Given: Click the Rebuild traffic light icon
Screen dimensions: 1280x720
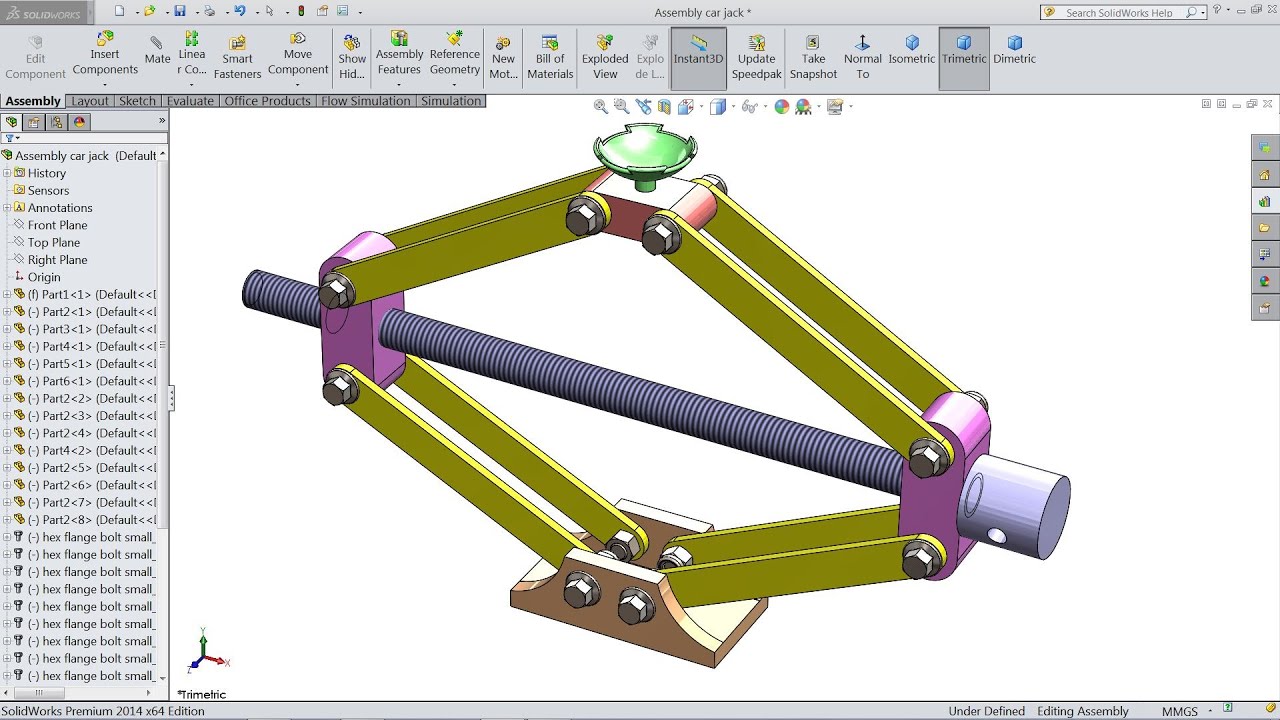Looking at the screenshot, I should tap(301, 11).
